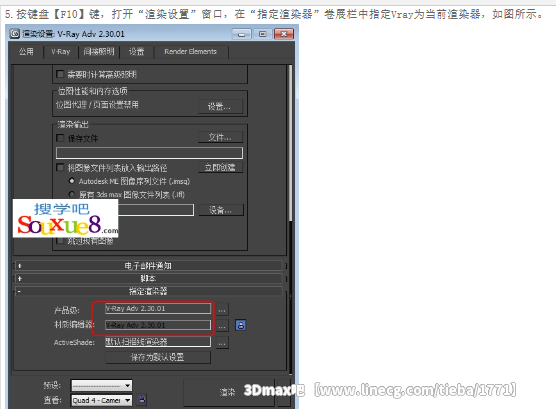This screenshot has width=556, height=409.
Task: Switch to the V-Ray tab
Action: pos(61,52)
